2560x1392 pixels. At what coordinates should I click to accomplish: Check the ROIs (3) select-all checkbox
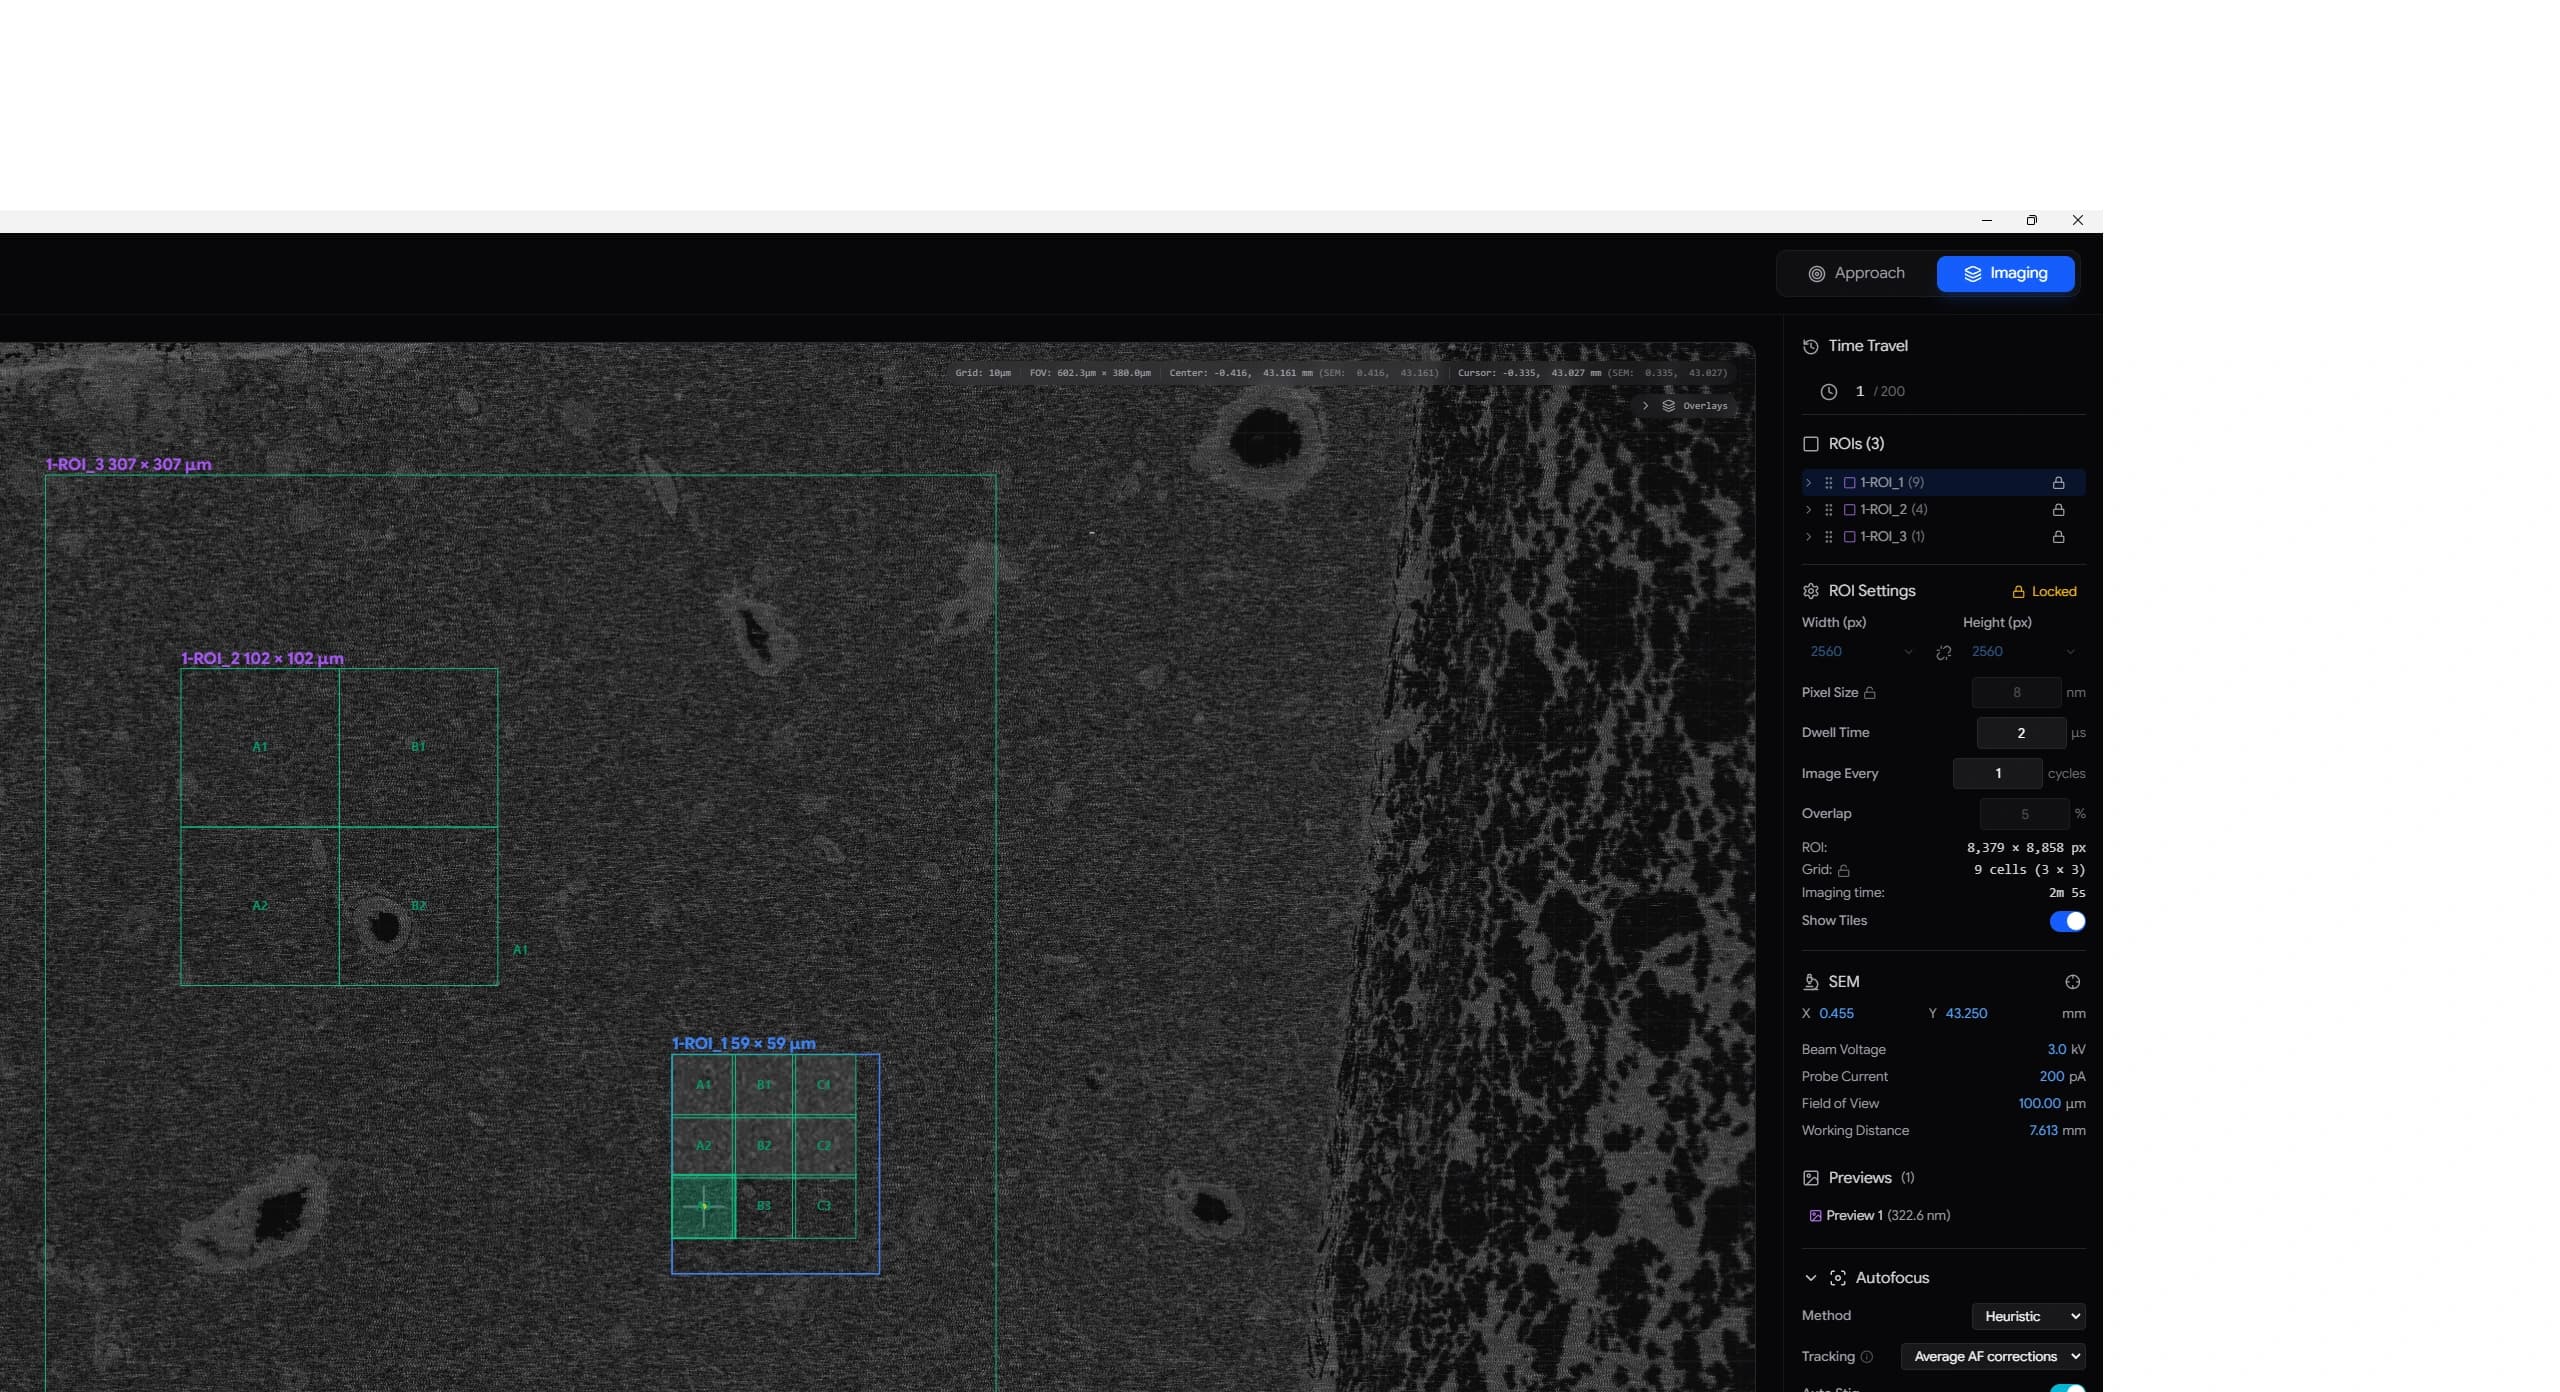[1810, 444]
